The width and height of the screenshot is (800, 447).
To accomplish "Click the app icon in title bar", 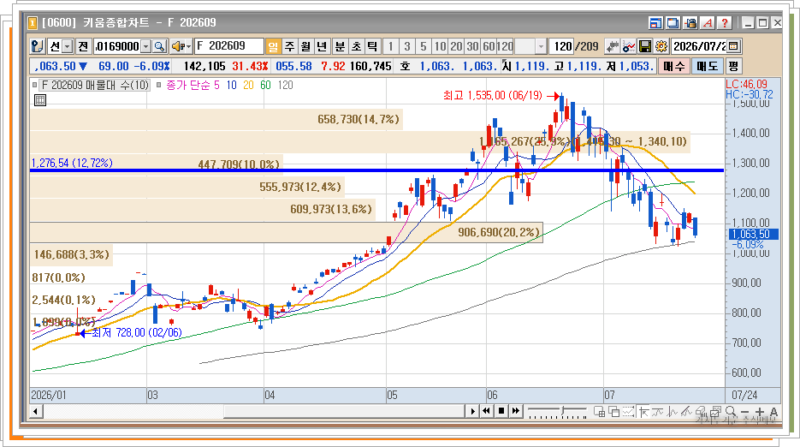I will tap(33, 22).
